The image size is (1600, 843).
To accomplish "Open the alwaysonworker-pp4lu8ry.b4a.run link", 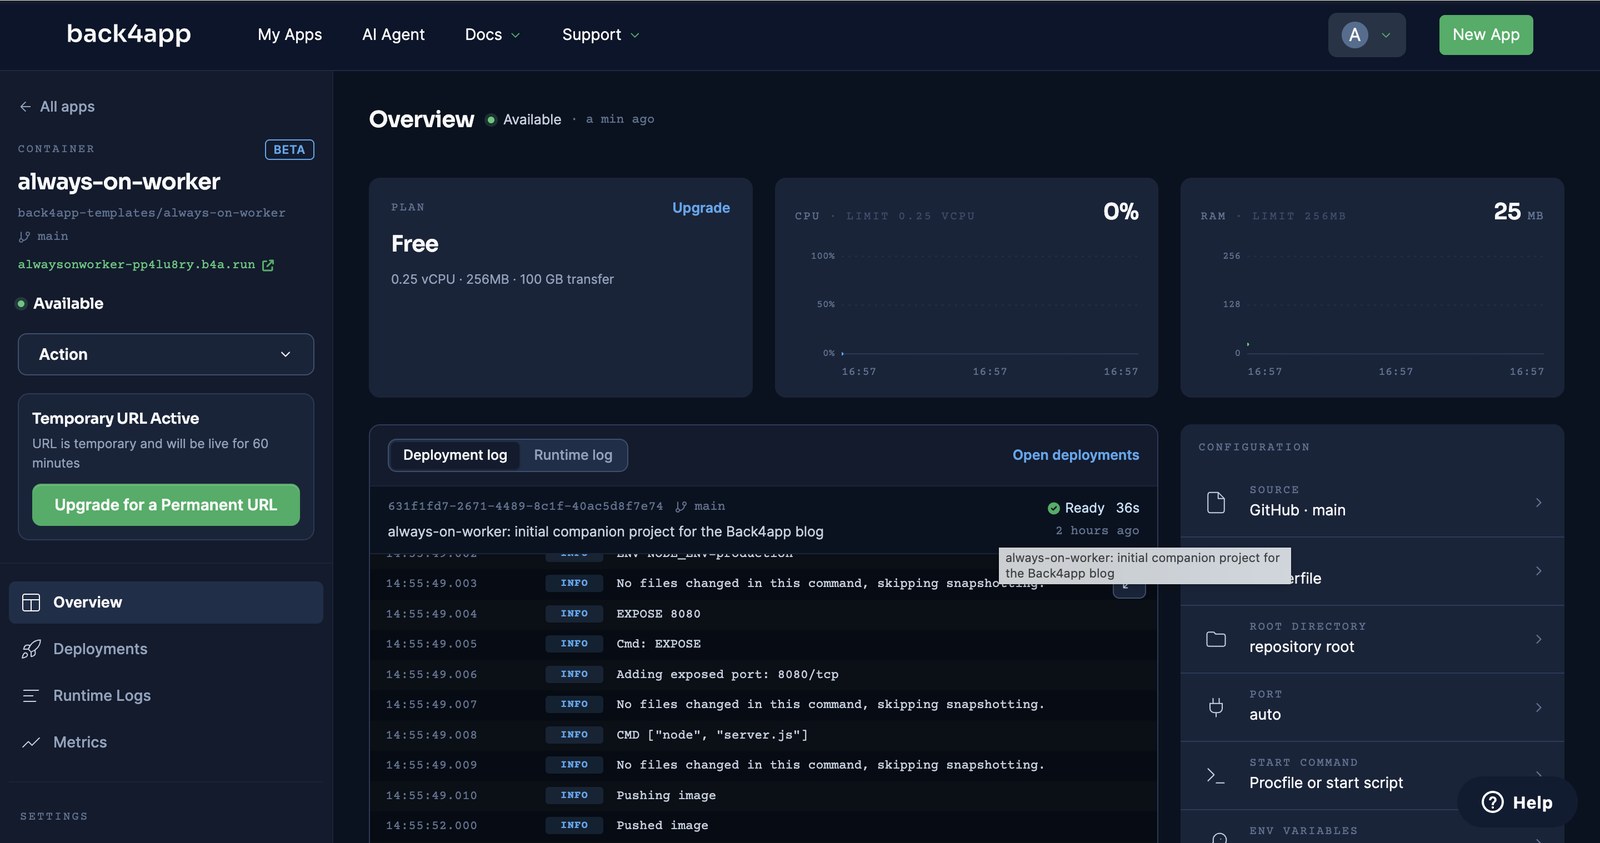I will pos(136,265).
